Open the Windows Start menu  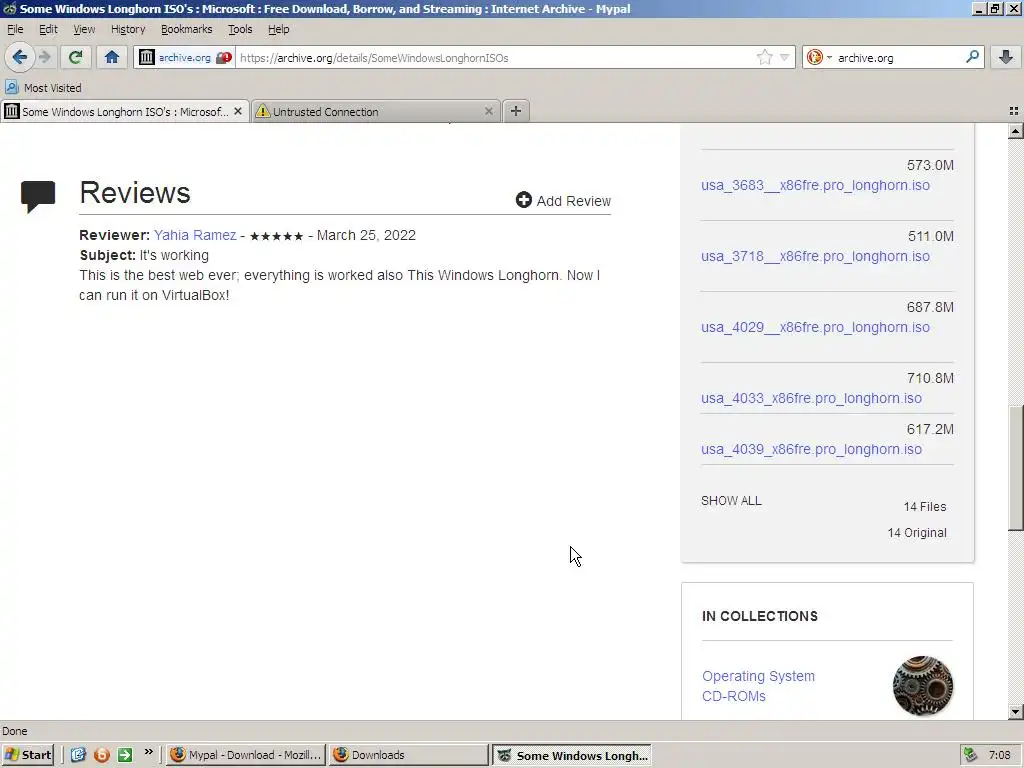click(x=28, y=755)
